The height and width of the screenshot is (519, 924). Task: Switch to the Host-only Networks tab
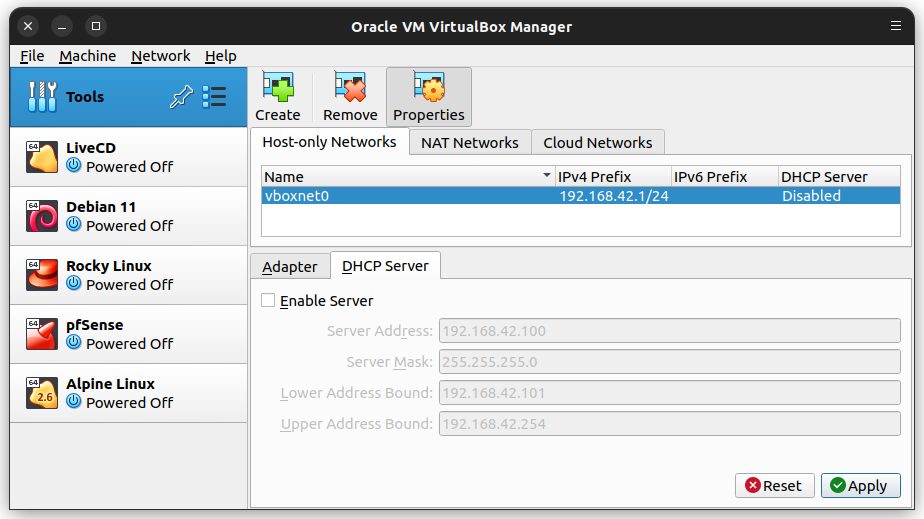click(329, 142)
